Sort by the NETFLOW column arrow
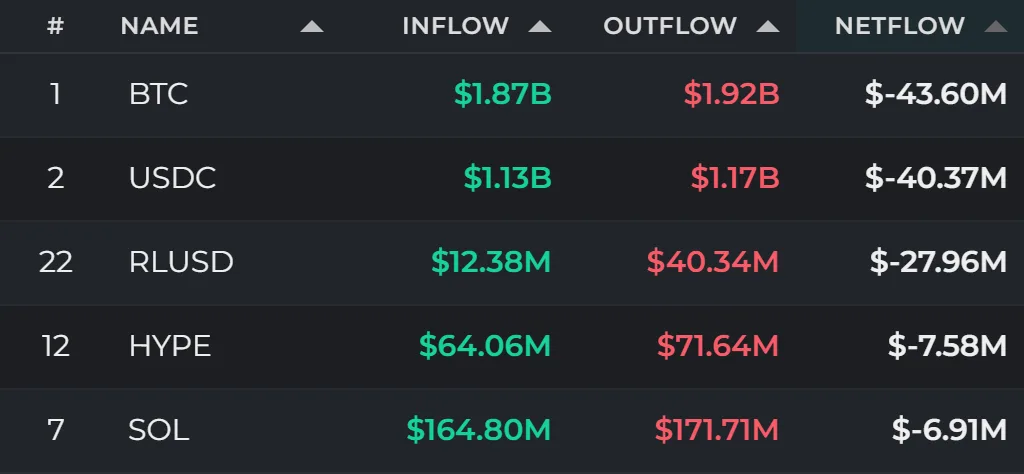1024x474 pixels. [x=995, y=27]
